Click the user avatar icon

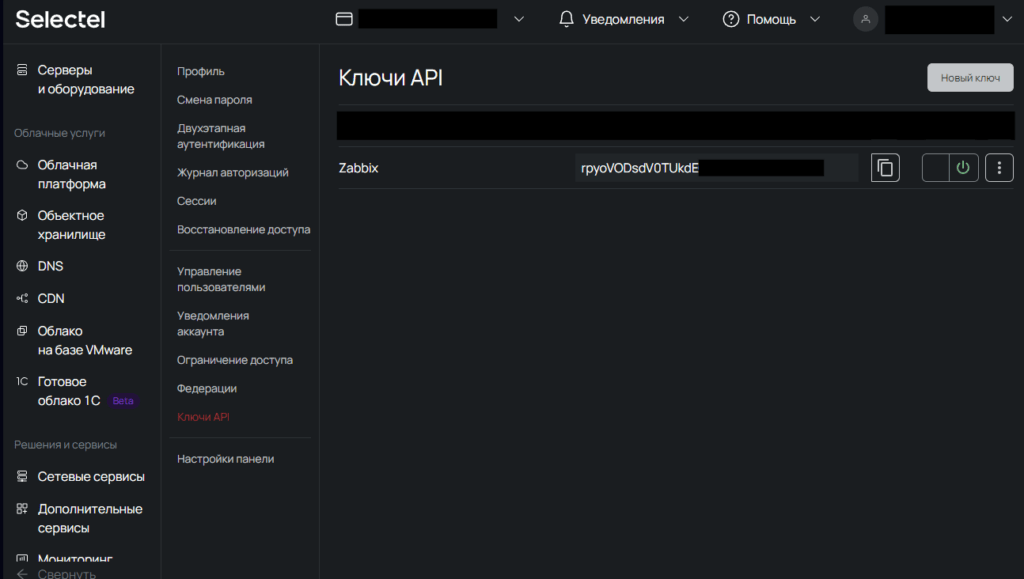865,19
